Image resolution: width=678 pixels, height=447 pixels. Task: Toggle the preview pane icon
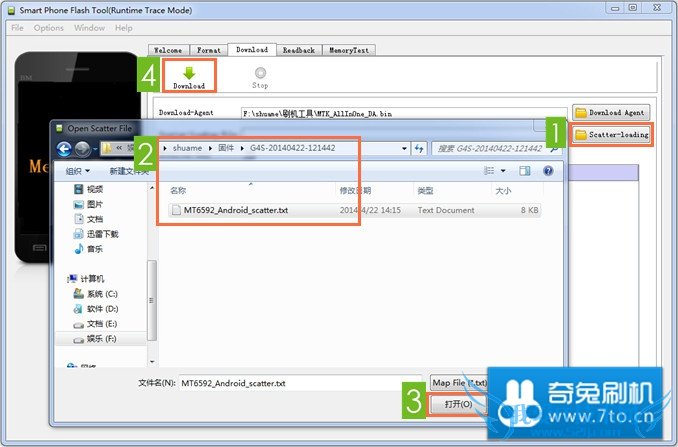pos(524,171)
